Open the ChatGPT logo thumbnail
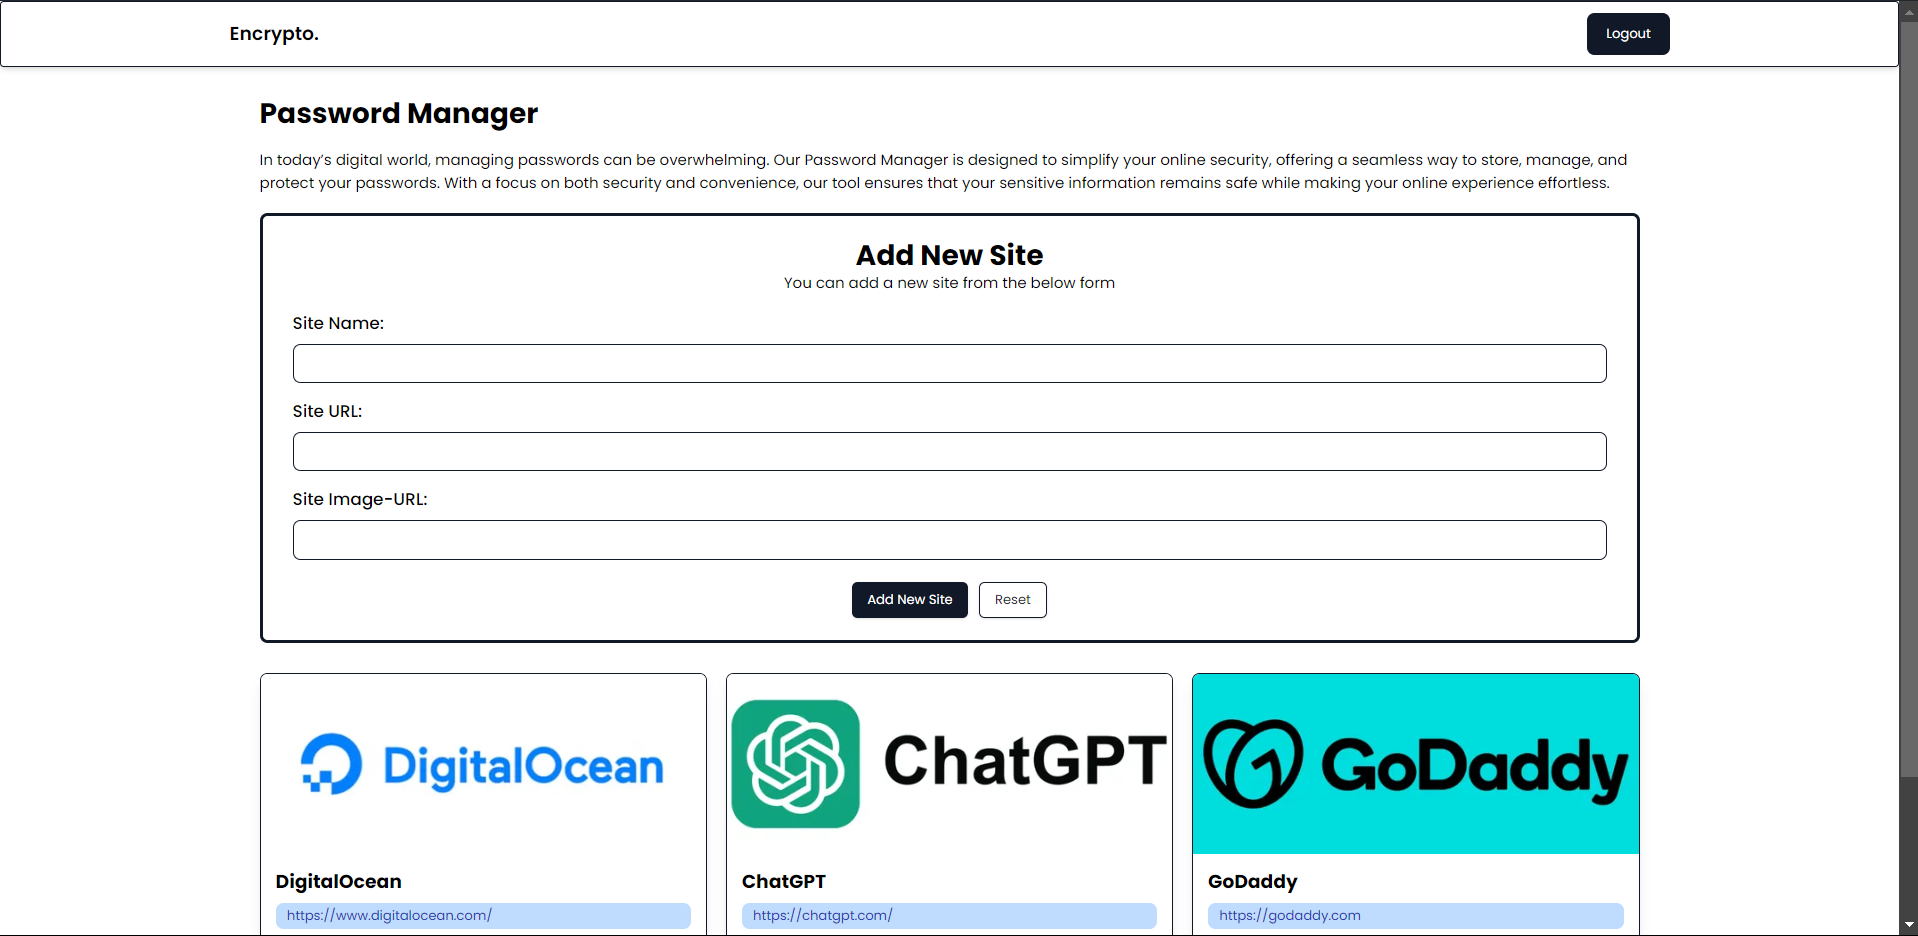The height and width of the screenshot is (936, 1918). (949, 764)
